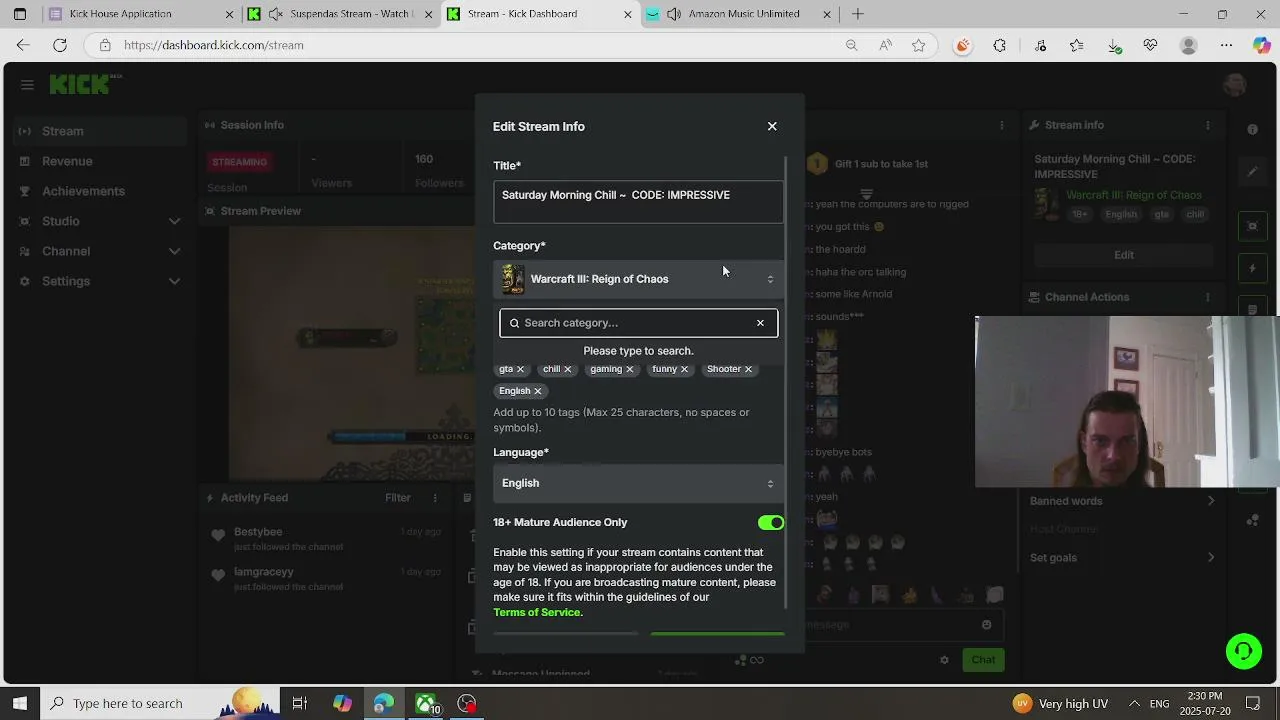
Task: Click into the stream Title text field
Action: pyautogui.click(x=638, y=201)
